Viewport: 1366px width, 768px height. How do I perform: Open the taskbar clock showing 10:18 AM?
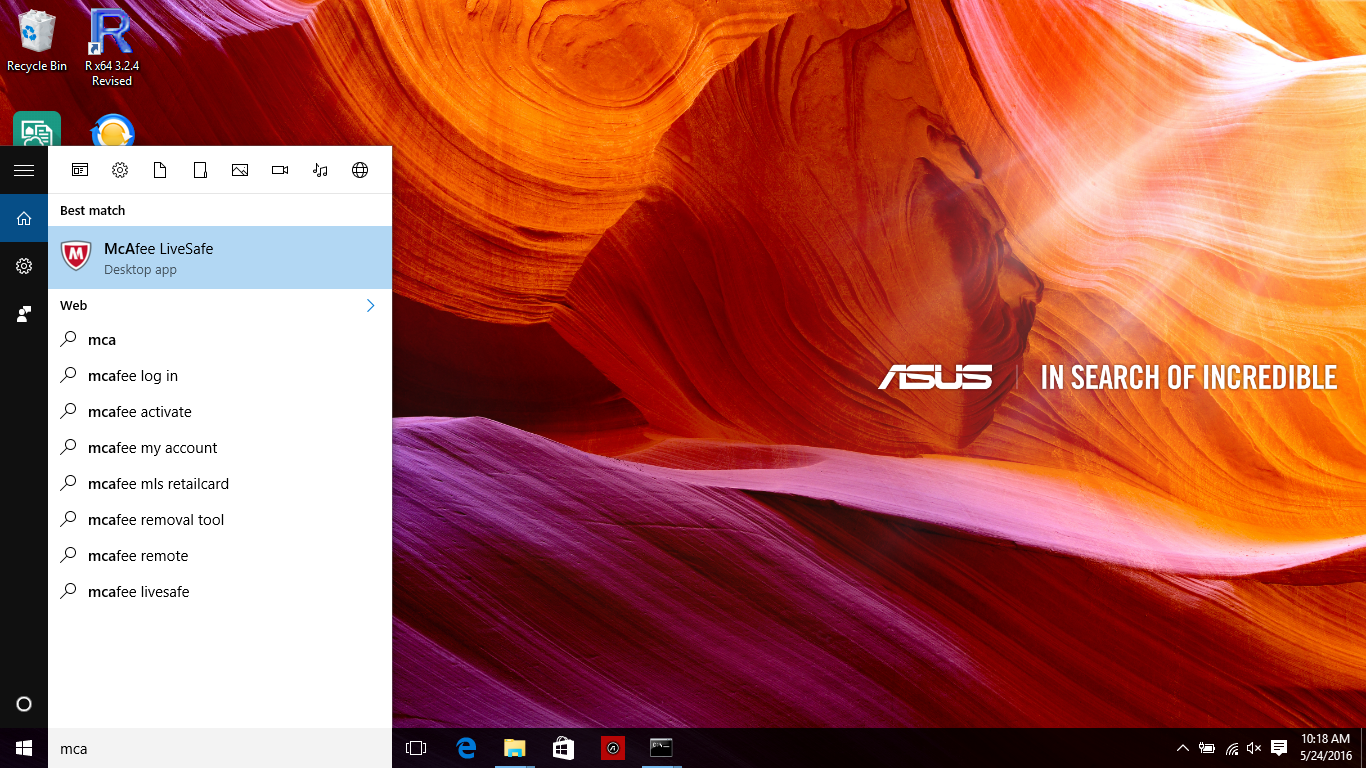(1326, 748)
